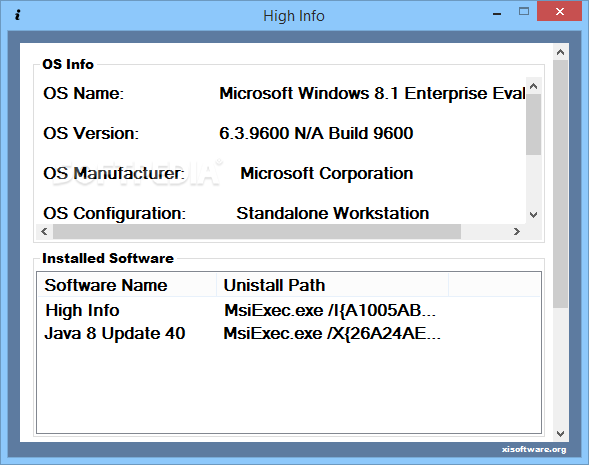Close the High Info window

(x=559, y=12)
